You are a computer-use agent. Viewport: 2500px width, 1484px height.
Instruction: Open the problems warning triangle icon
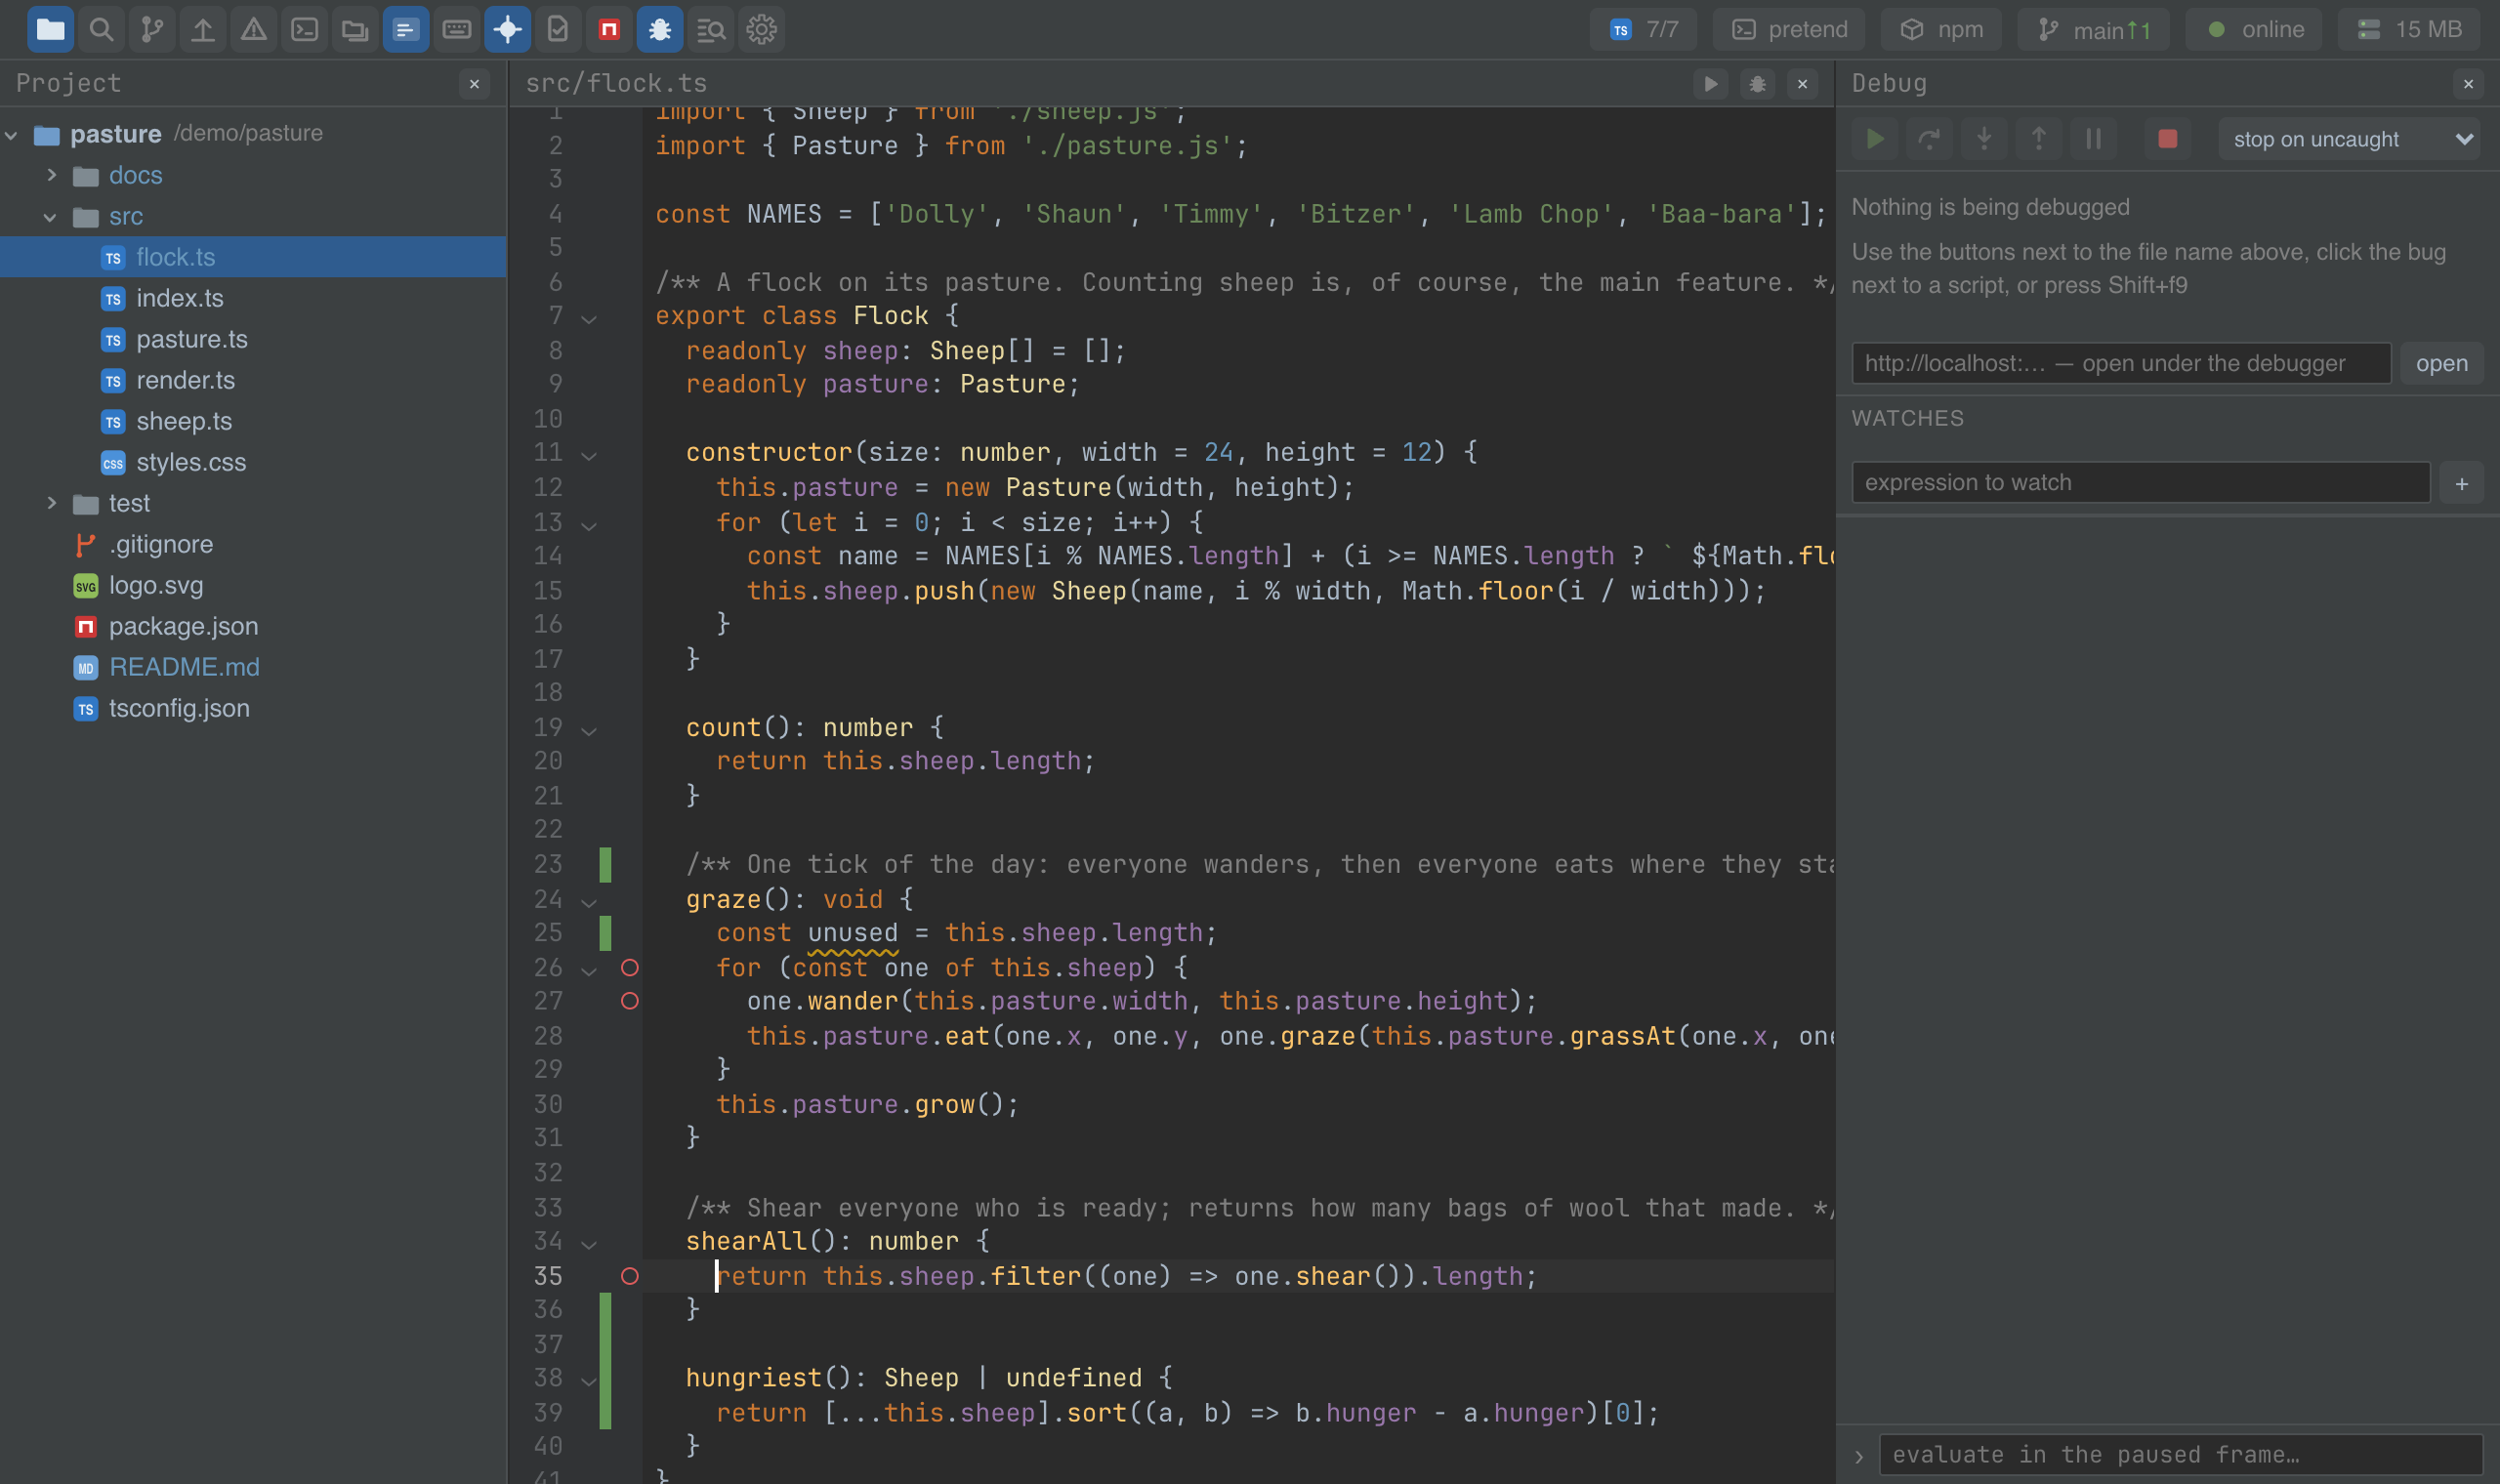click(x=254, y=29)
